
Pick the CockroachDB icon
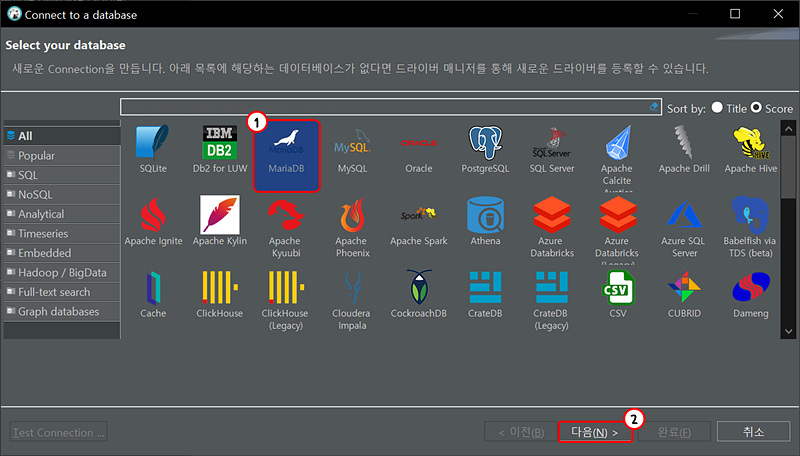(419, 294)
